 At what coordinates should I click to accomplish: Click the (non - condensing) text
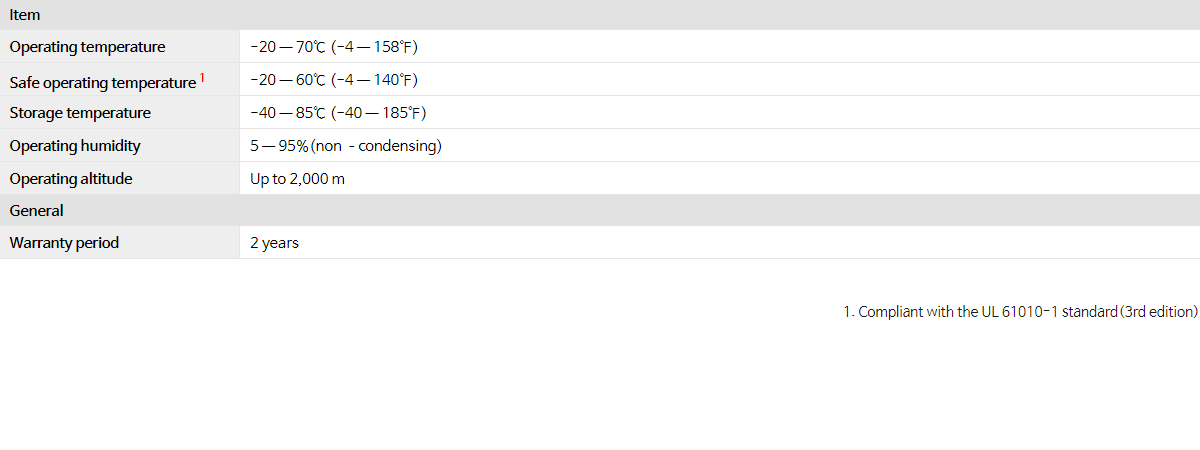377,146
